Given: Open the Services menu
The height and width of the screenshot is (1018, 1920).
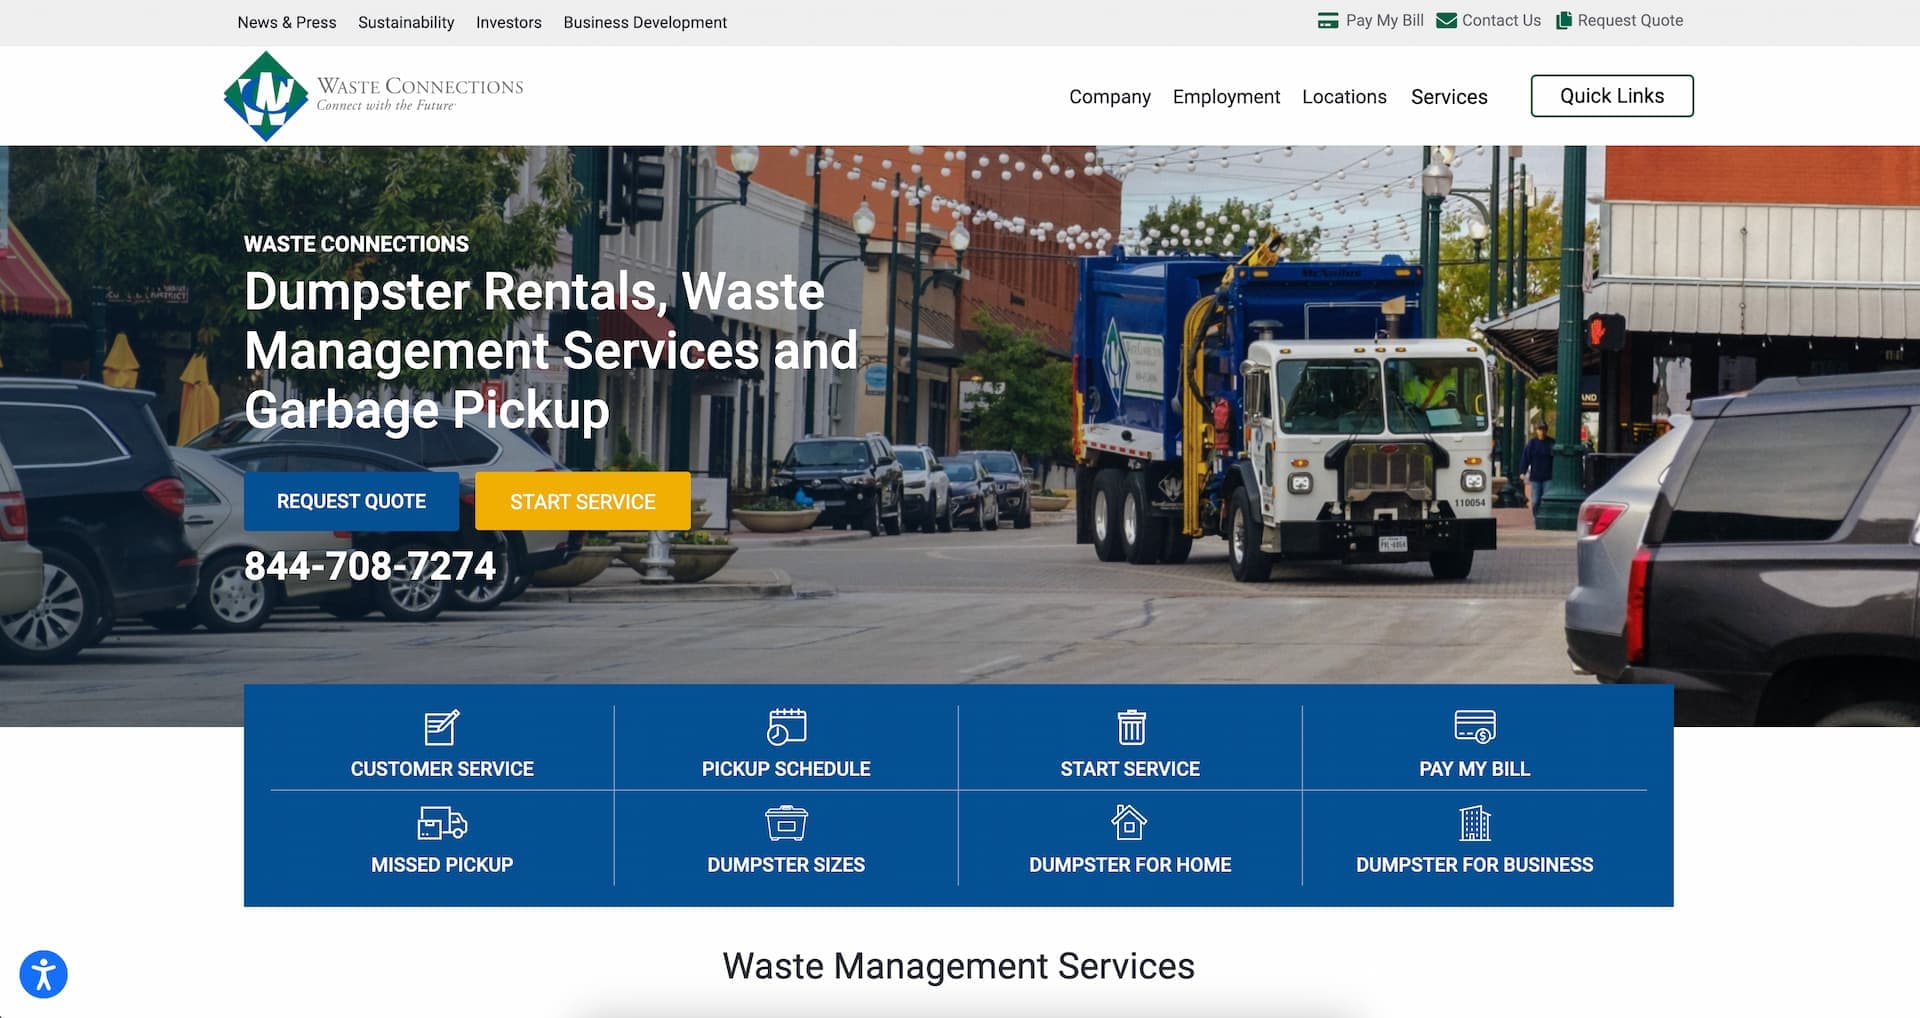Looking at the screenshot, I should pyautogui.click(x=1449, y=97).
